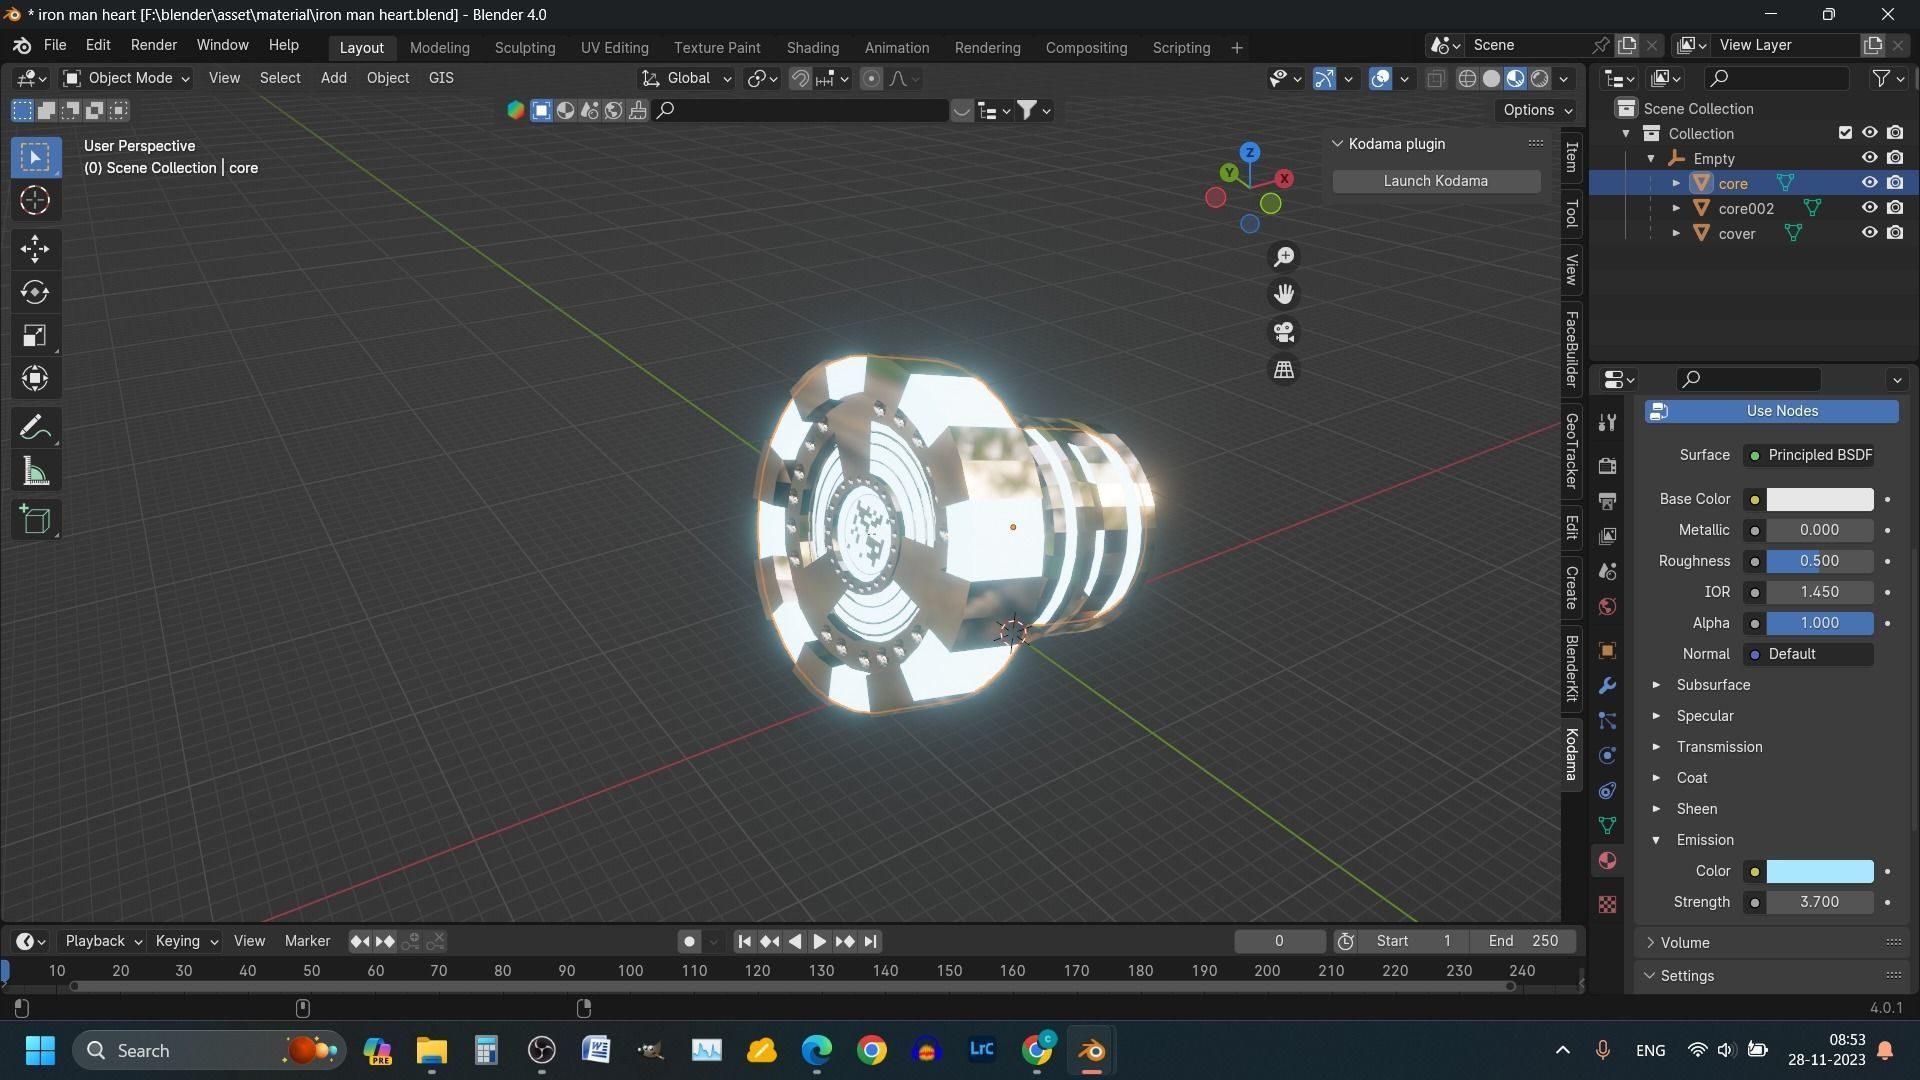This screenshot has width=1920, height=1080.
Task: Activate the Select Box tool
Action: 35,157
